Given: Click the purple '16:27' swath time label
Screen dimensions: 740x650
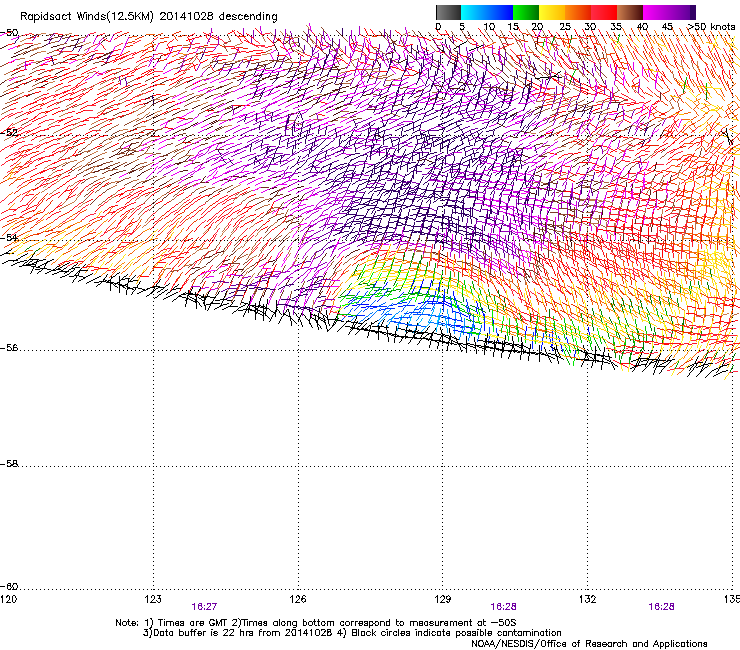Looking at the screenshot, I should 204,607.
